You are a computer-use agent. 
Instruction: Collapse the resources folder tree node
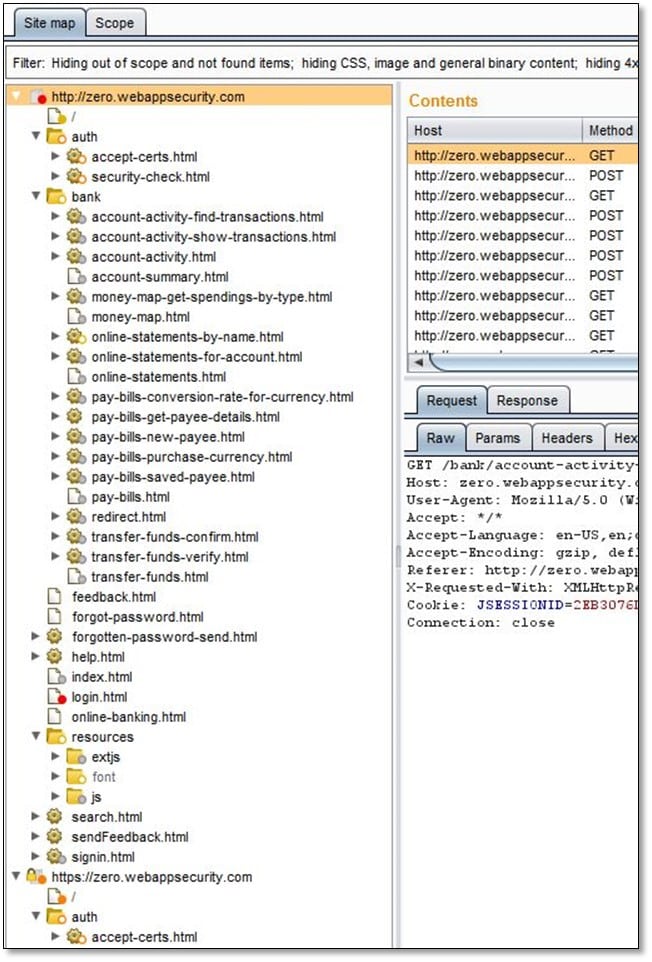(36, 737)
